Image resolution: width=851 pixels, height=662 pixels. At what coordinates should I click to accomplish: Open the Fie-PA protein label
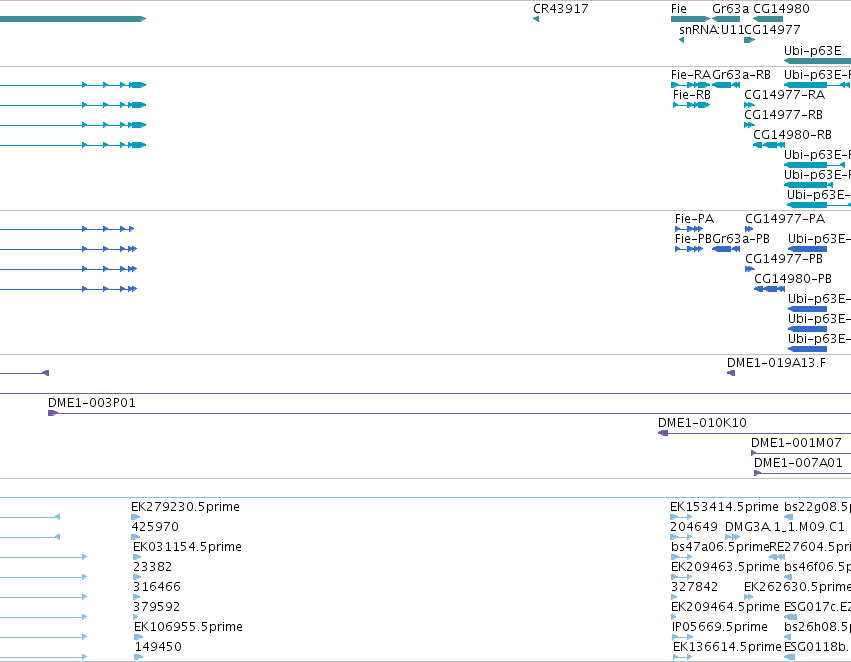click(x=694, y=219)
